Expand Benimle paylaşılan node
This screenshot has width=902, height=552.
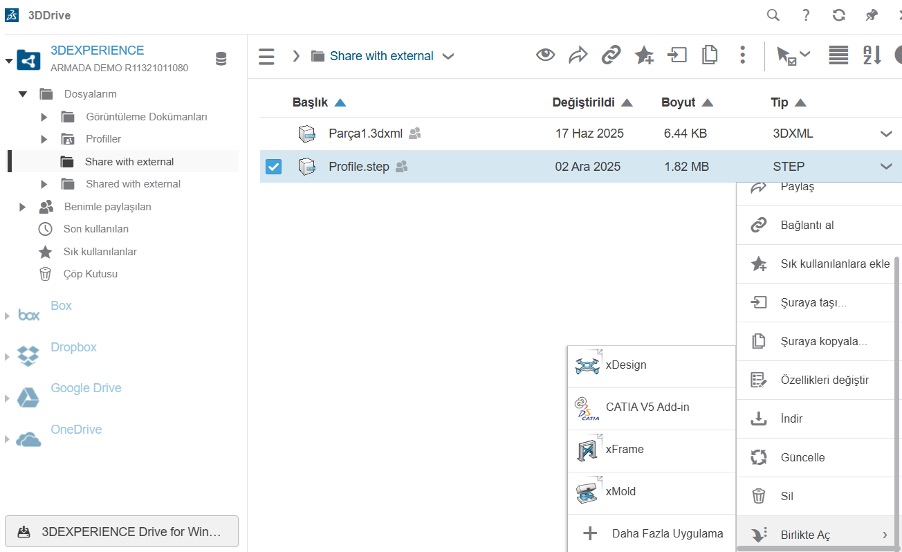(22, 207)
